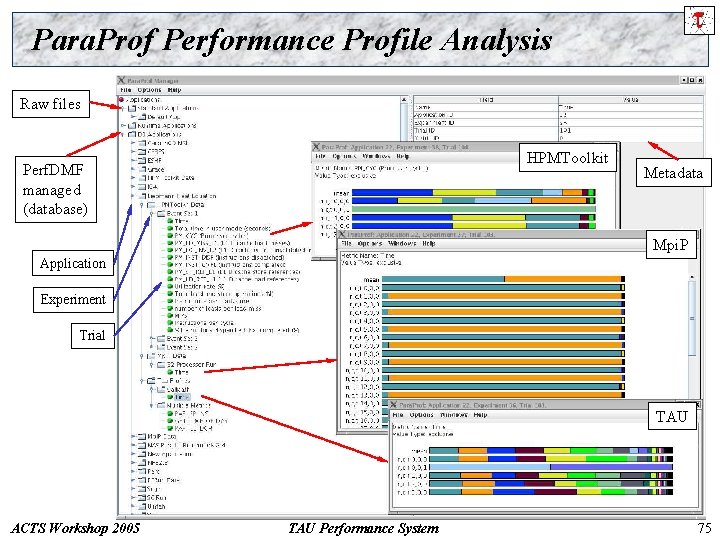Click X logo in HPMToolkit window title bar
The width and height of the screenshot is (720, 540).
click(x=316, y=147)
